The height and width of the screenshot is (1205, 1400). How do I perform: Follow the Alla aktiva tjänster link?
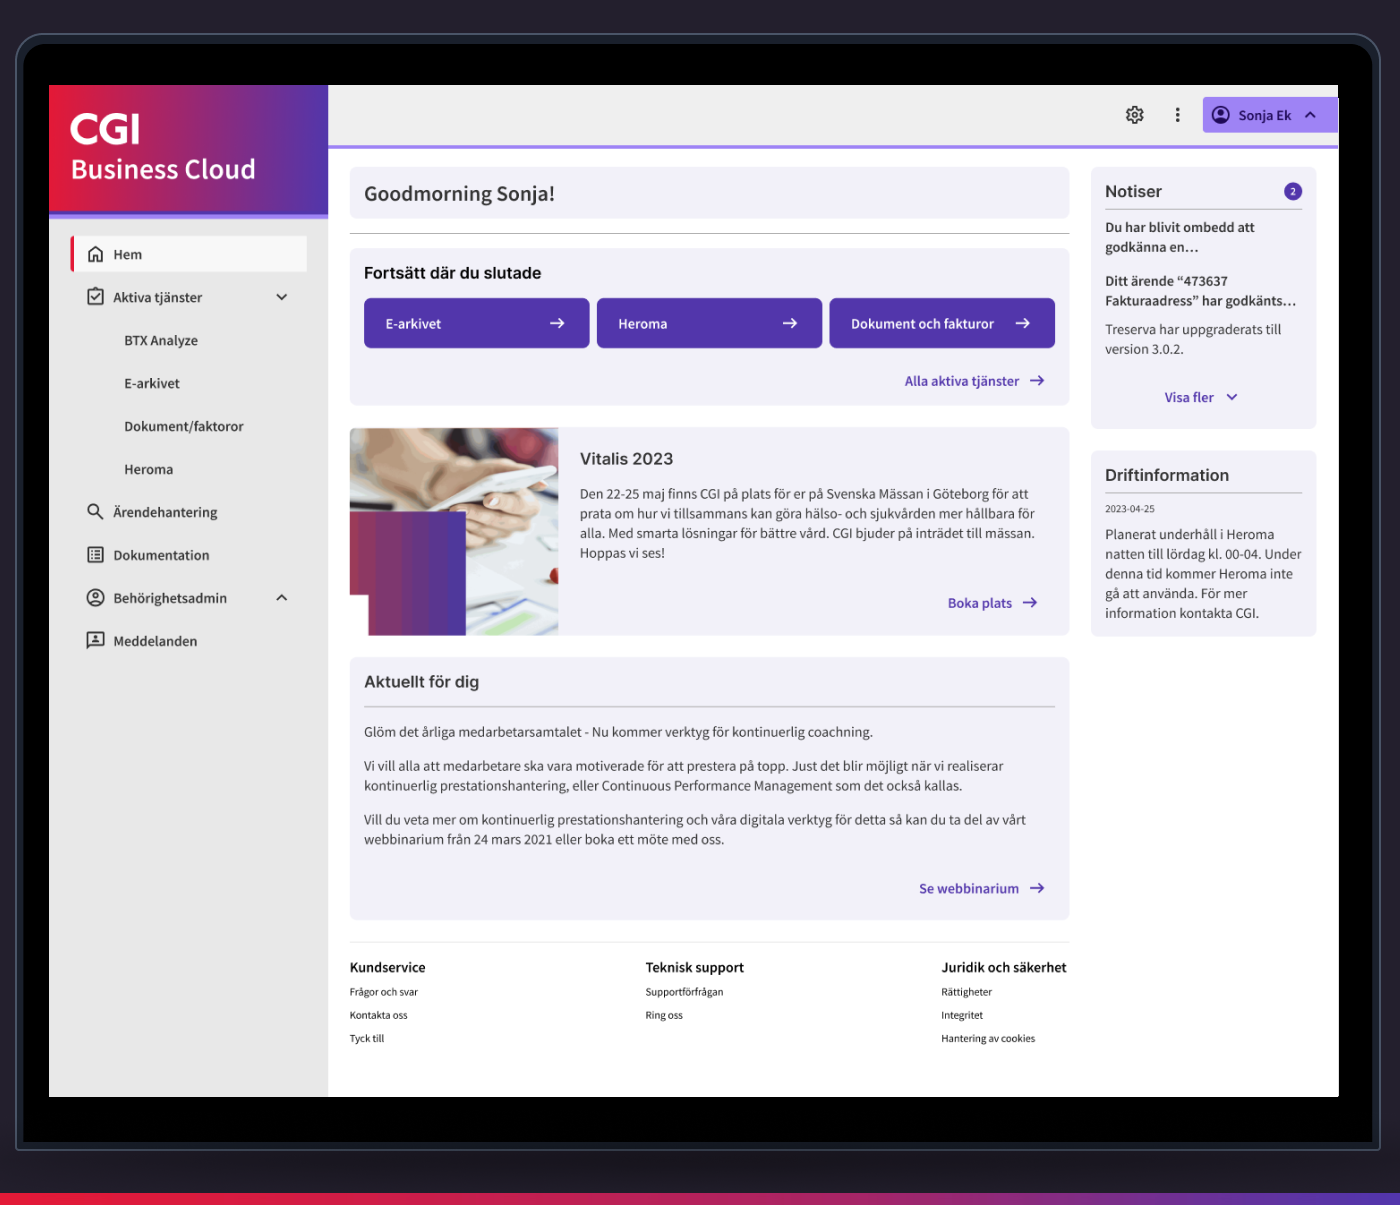[962, 381]
